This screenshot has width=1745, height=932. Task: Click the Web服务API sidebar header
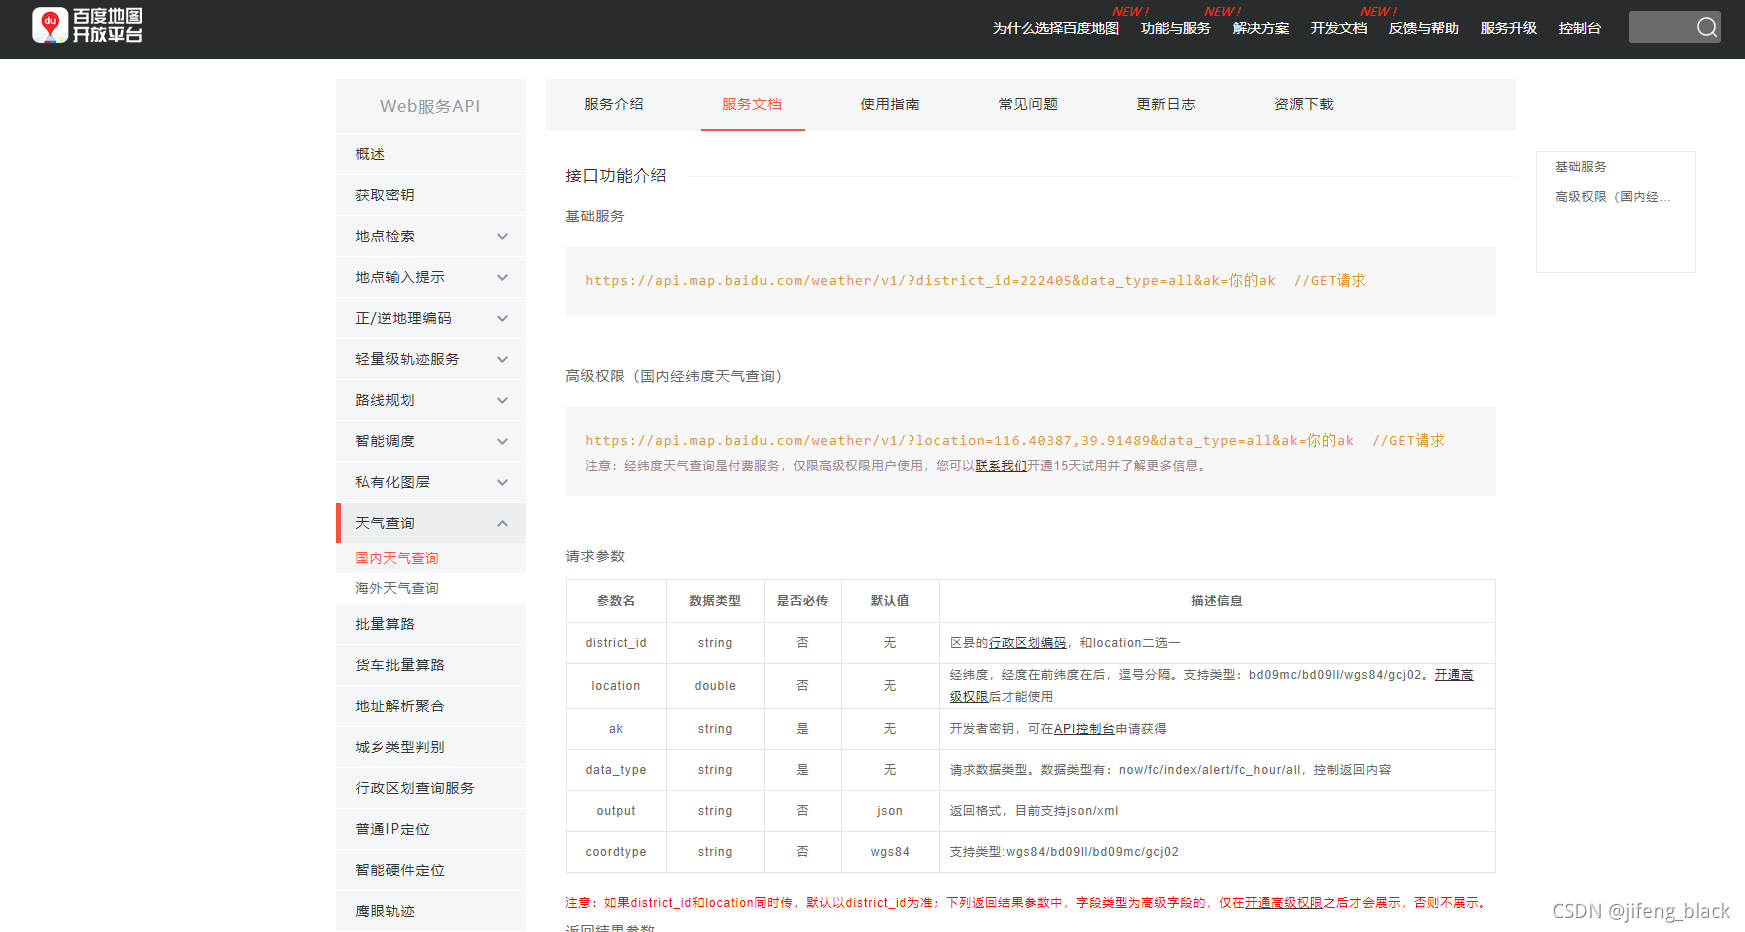pyautogui.click(x=430, y=106)
